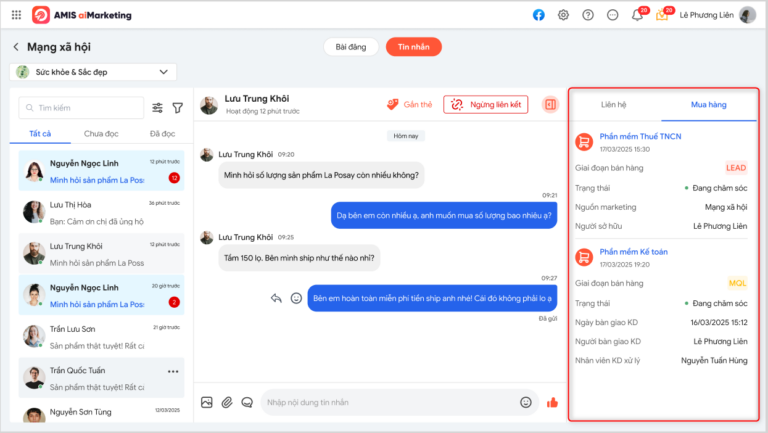
Task: Send a thumbs-up like in chat
Action: pyautogui.click(x=552, y=403)
